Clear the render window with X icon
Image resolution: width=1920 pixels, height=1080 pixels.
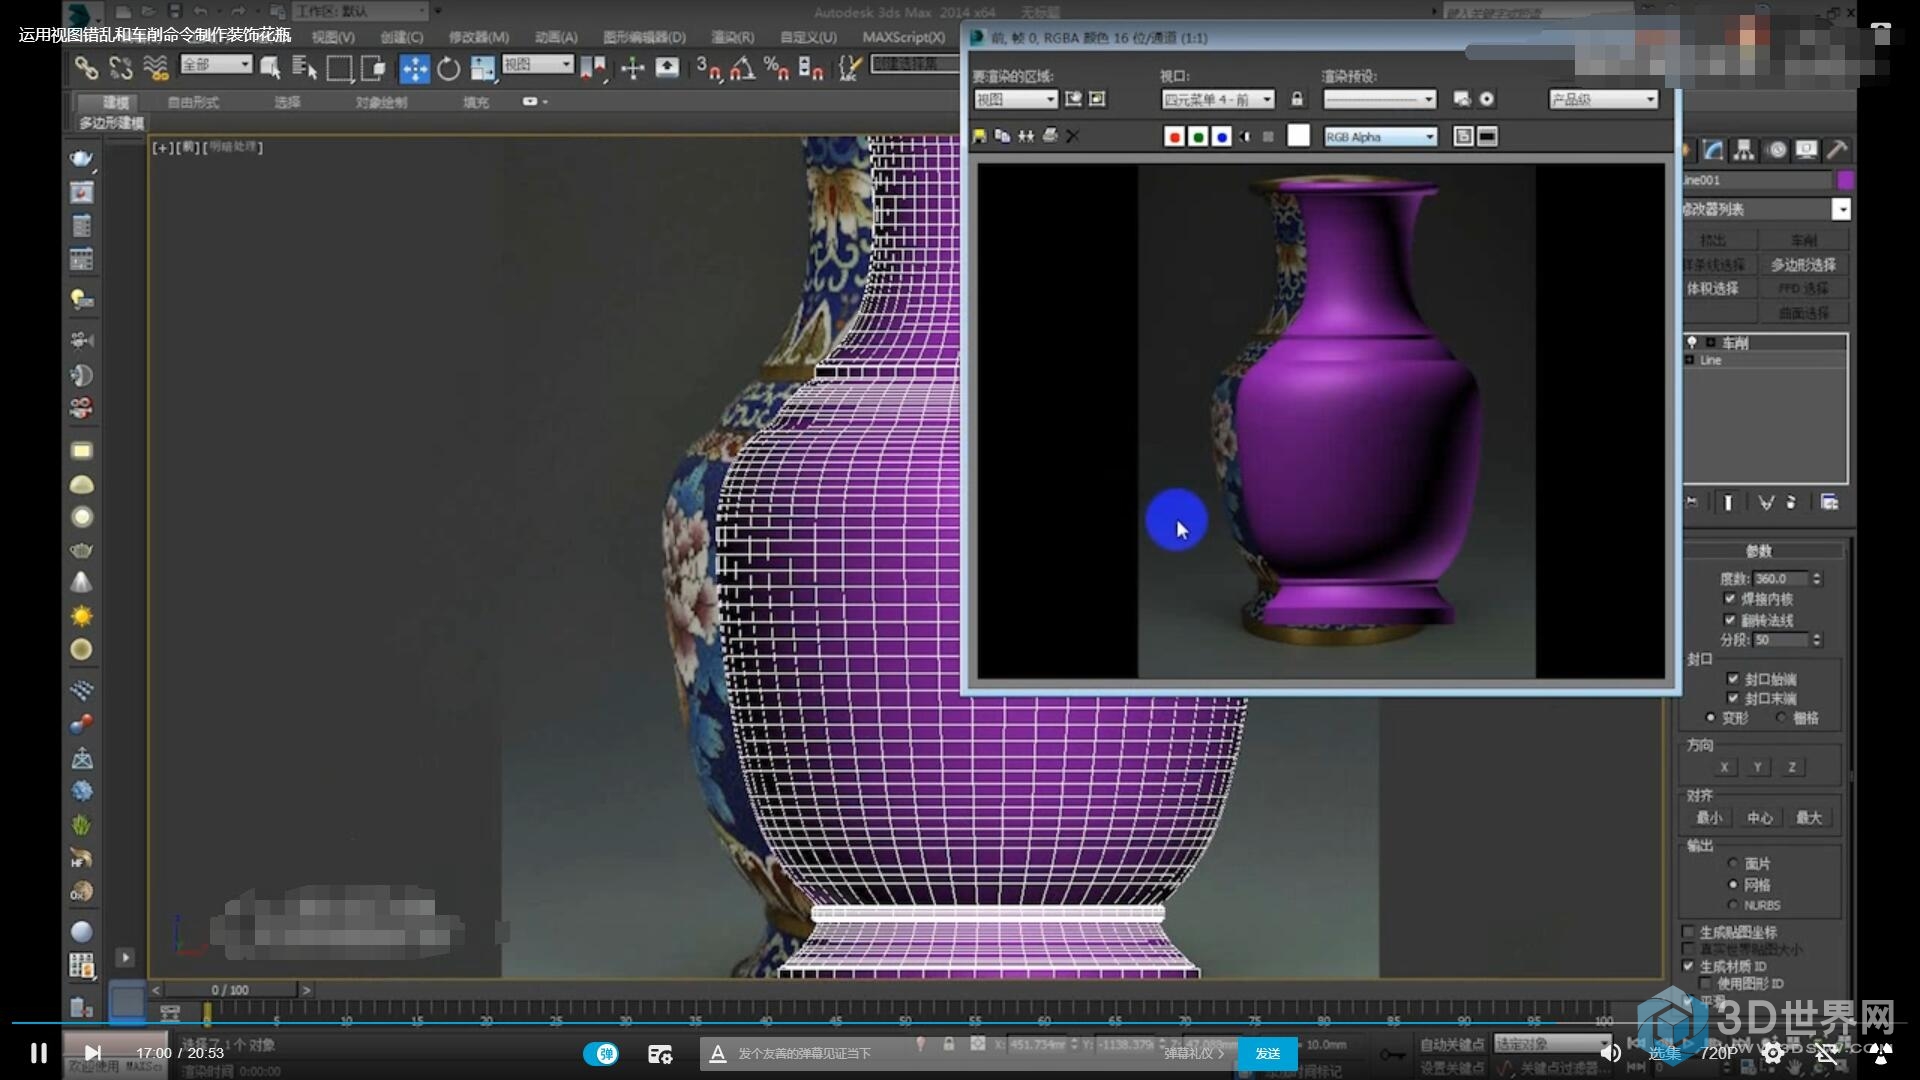point(1073,136)
